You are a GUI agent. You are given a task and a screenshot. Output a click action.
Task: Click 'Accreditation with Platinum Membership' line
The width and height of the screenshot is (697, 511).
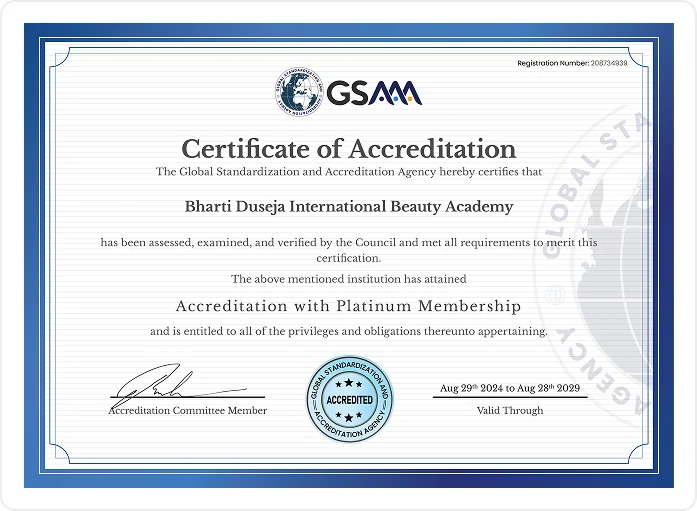(348, 306)
